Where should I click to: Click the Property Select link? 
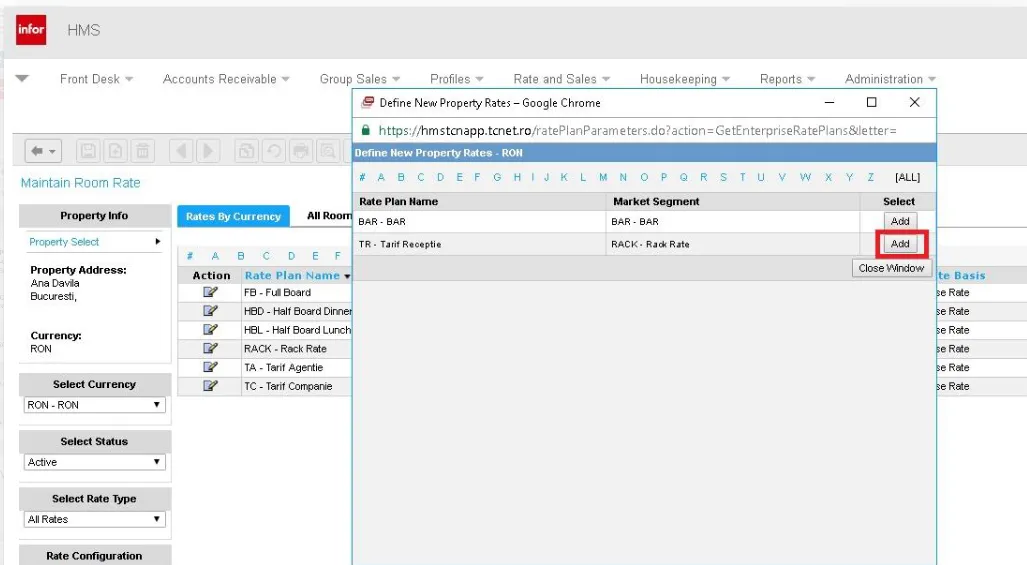pos(64,242)
